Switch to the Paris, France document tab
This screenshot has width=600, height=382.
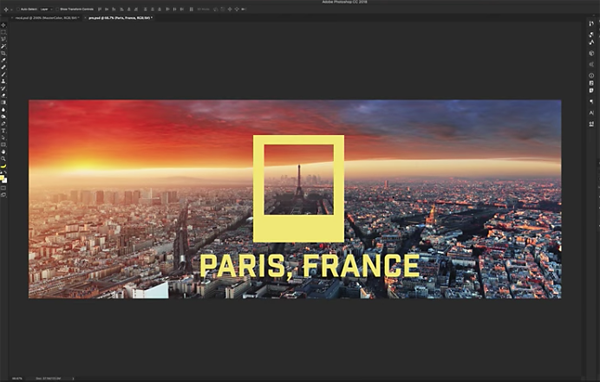point(119,18)
